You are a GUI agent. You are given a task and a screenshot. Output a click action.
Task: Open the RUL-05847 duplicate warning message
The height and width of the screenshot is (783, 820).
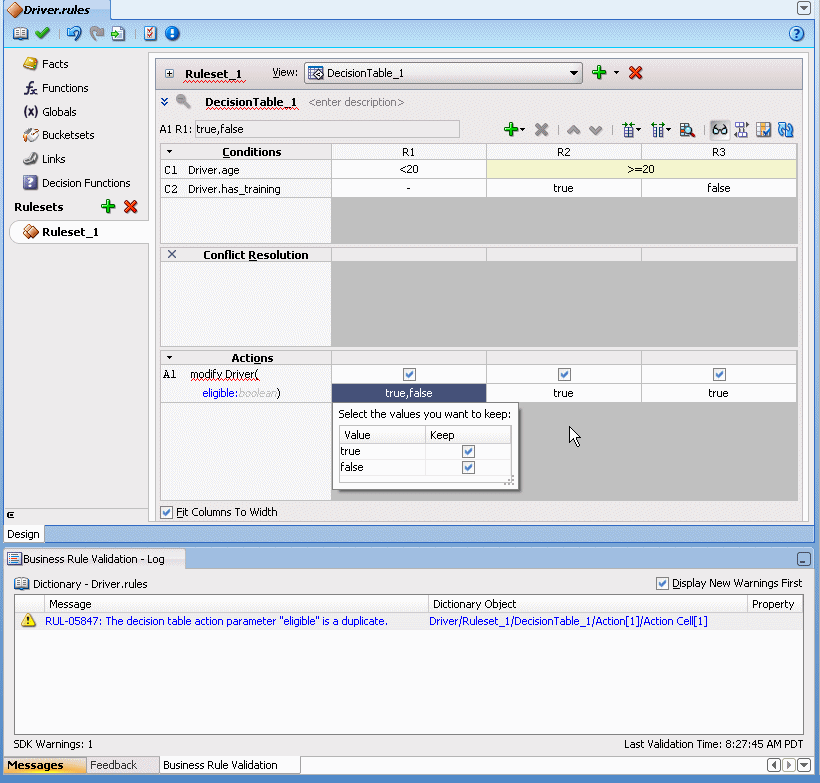(216, 621)
